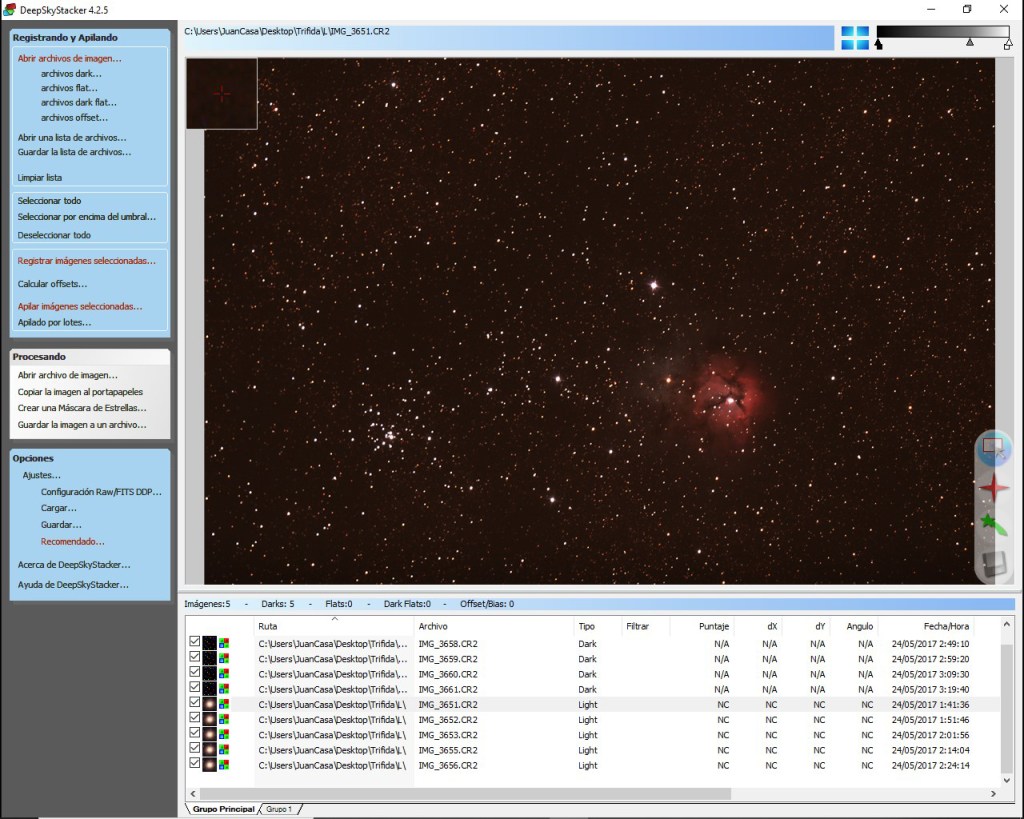Click the gray save-changes disk icon
Image resolution: width=1024 pixels, height=819 pixels.
(x=994, y=563)
